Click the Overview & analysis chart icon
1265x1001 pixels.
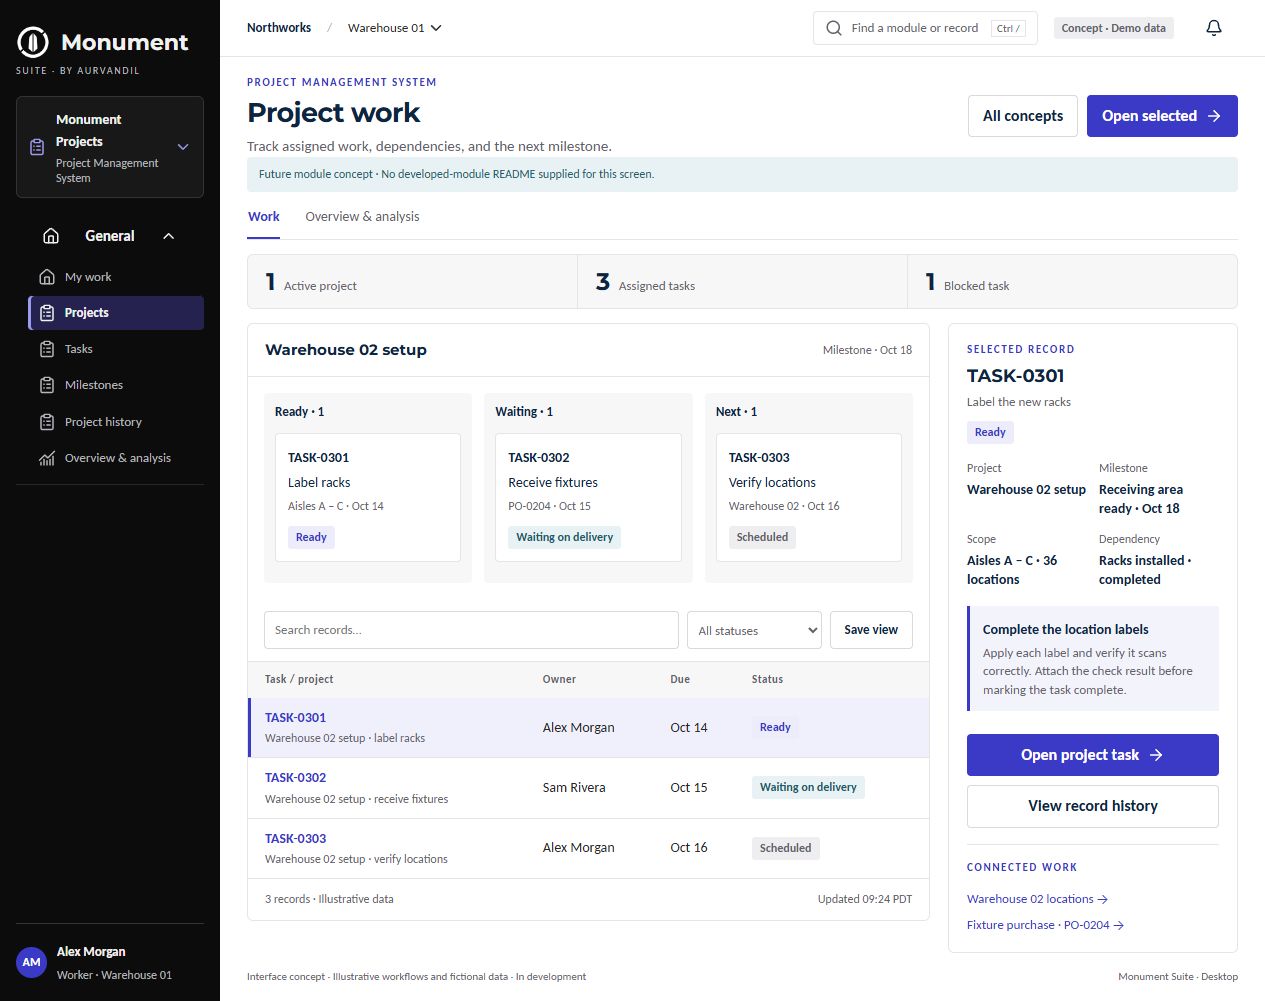click(x=47, y=458)
